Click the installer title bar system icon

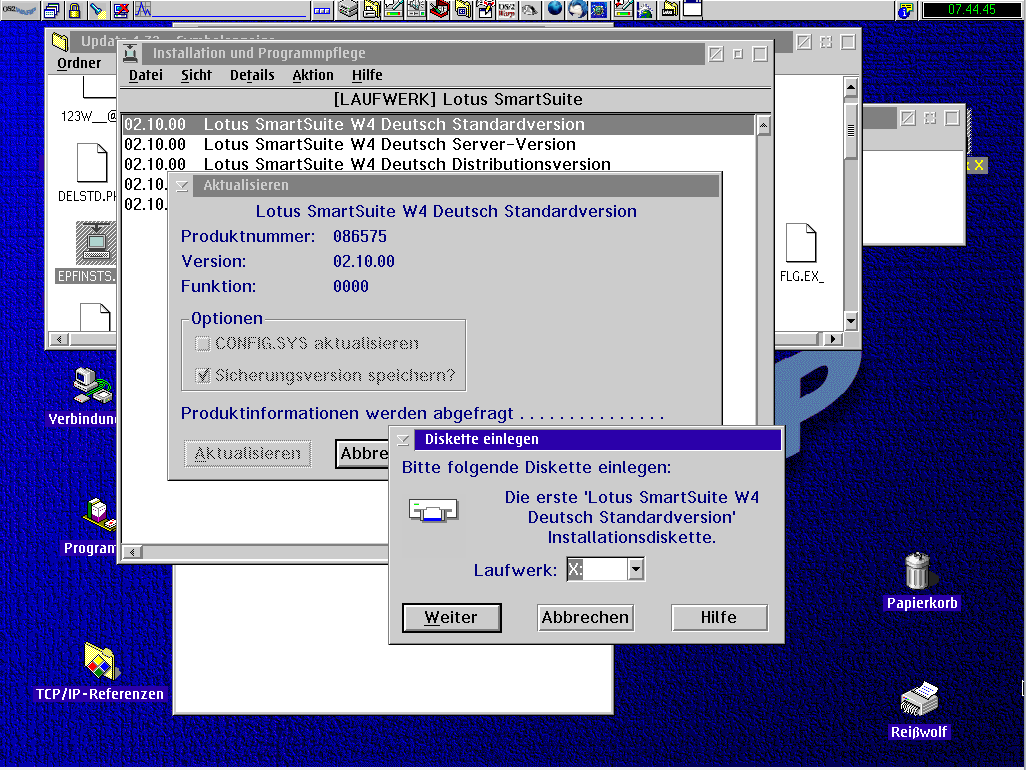[131, 54]
